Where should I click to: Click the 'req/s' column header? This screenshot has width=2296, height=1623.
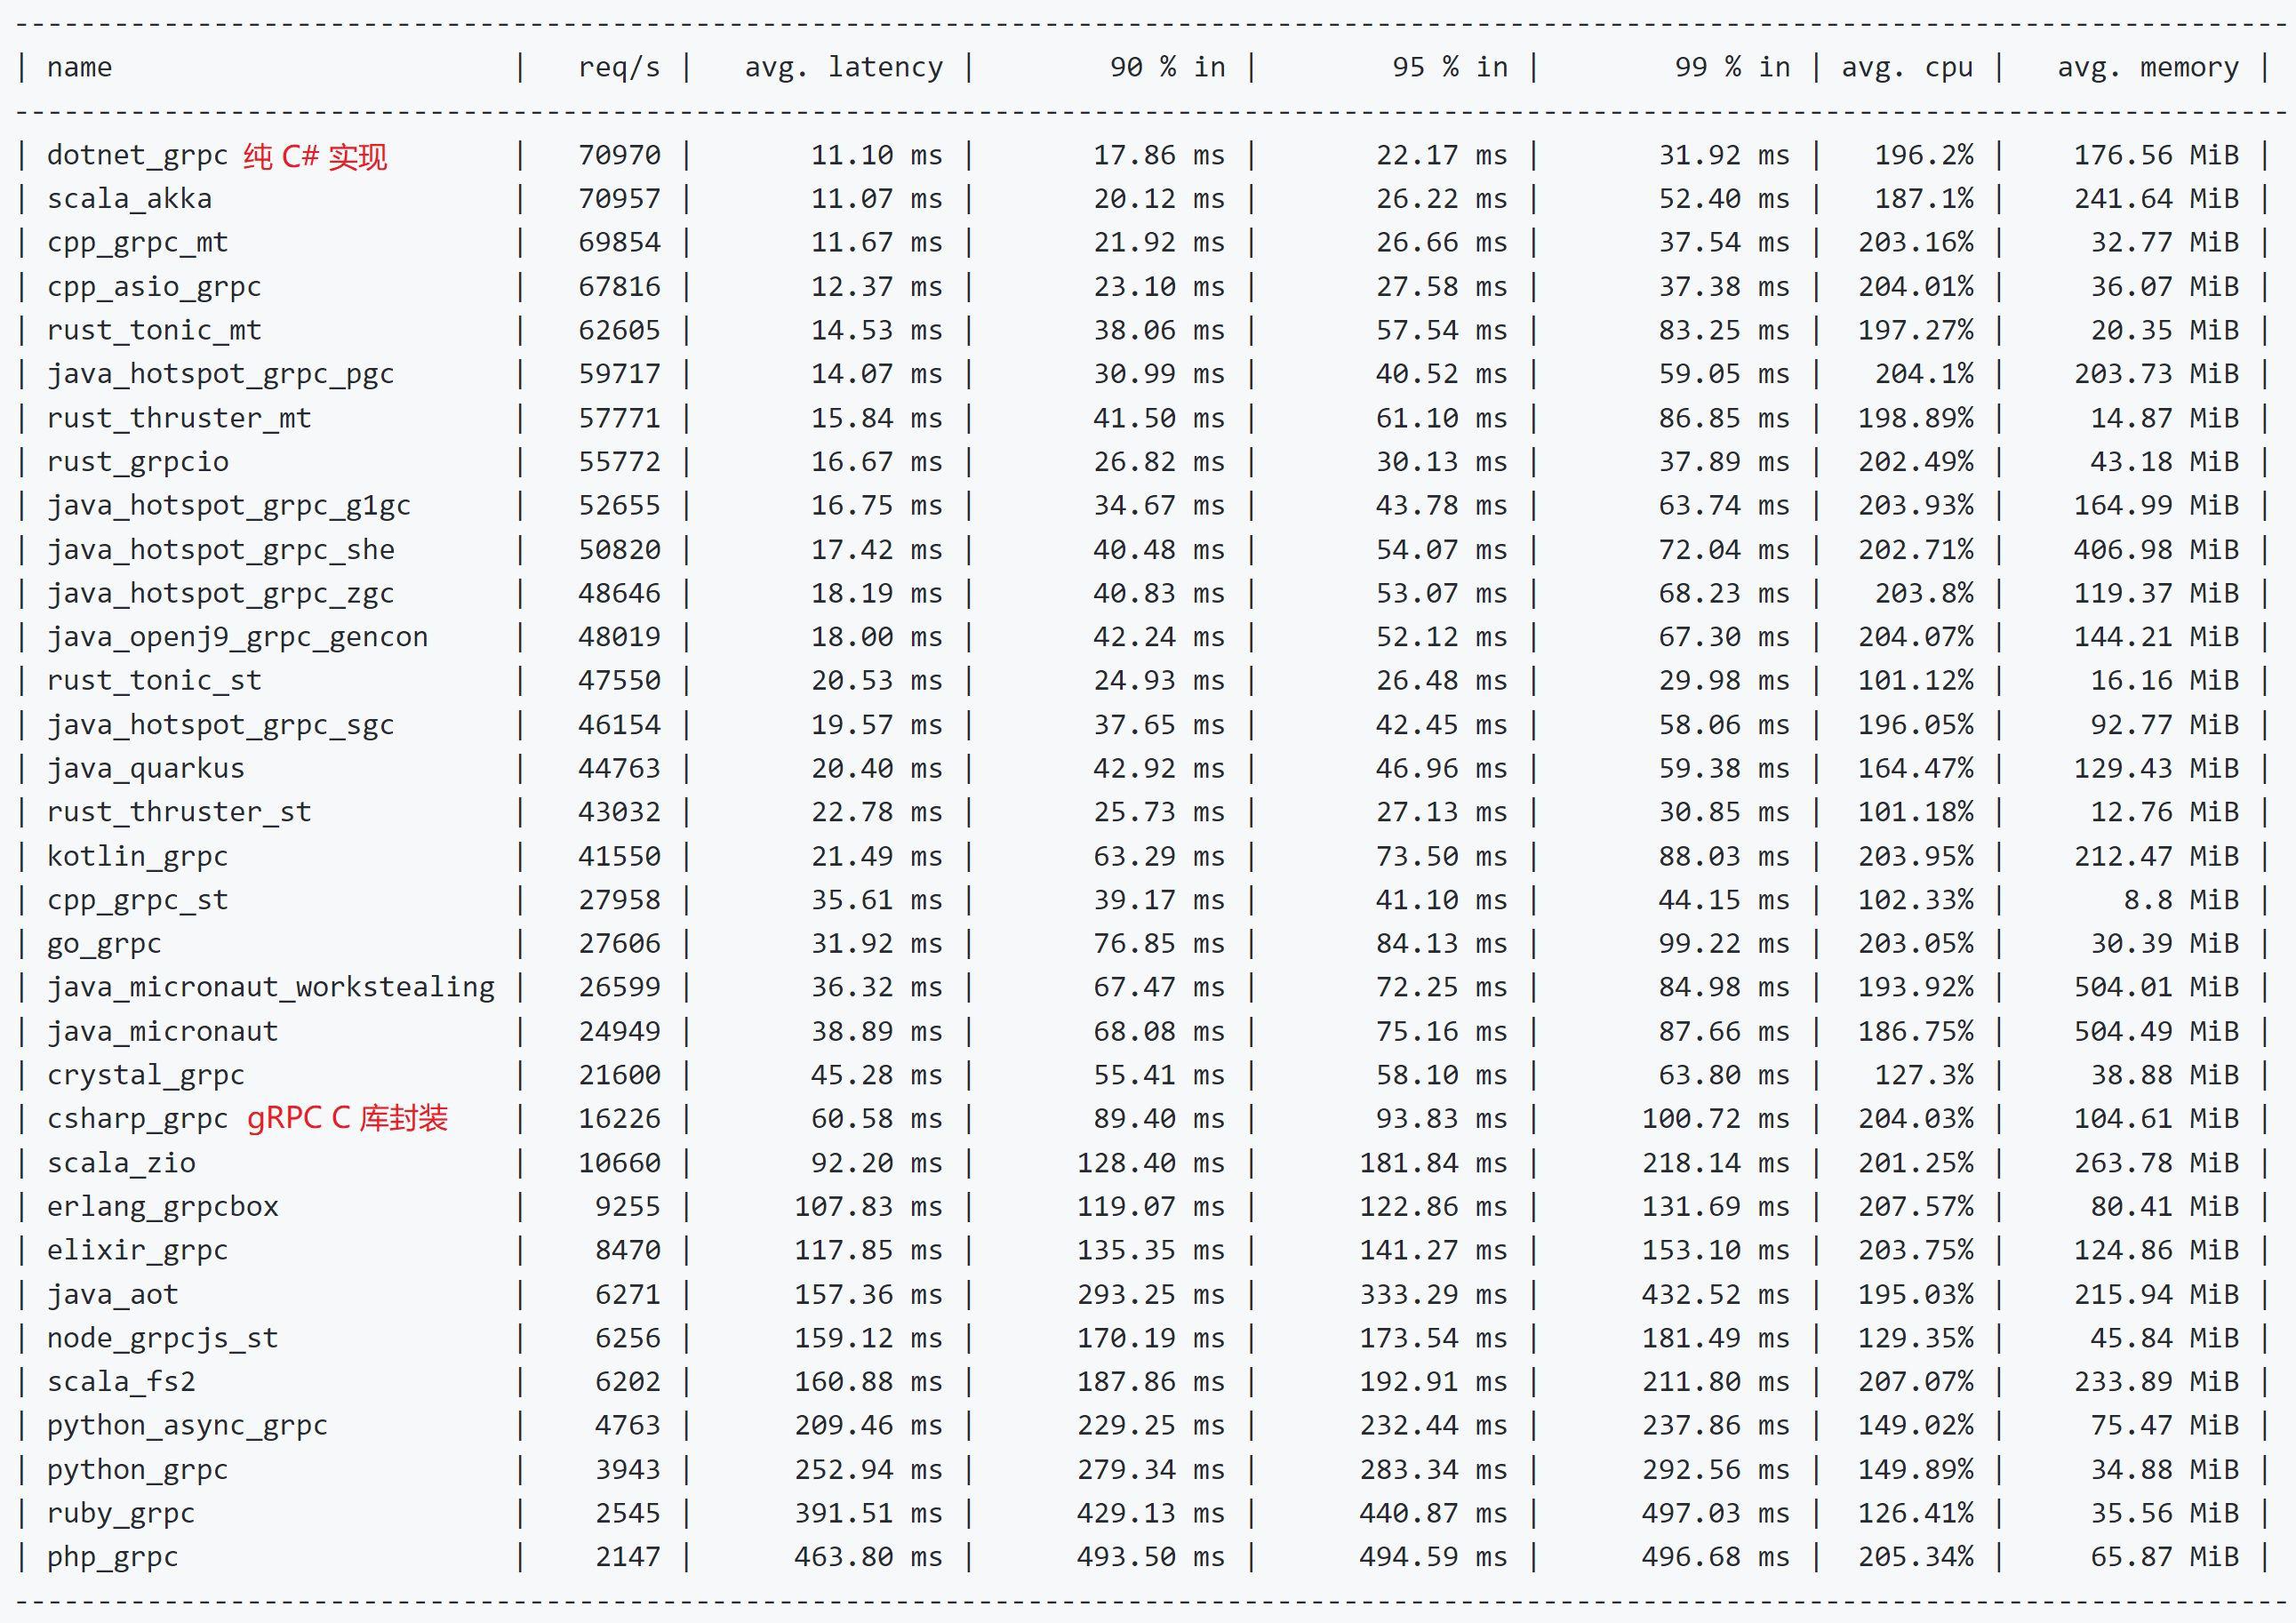pyautogui.click(x=619, y=68)
